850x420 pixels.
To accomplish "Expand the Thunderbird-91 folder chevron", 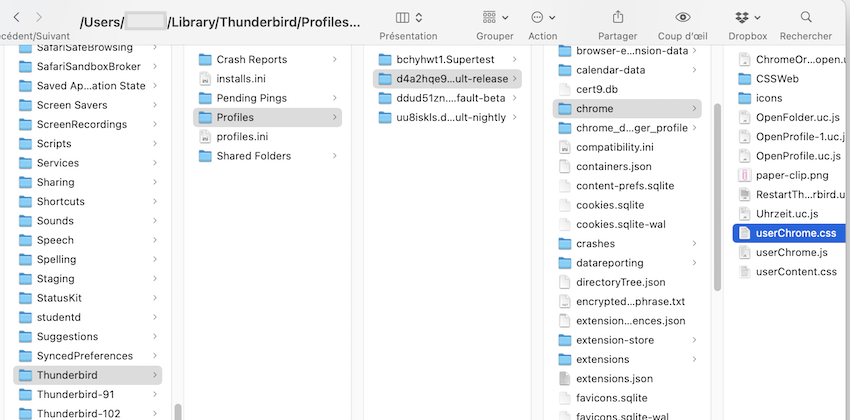I will (154, 394).
